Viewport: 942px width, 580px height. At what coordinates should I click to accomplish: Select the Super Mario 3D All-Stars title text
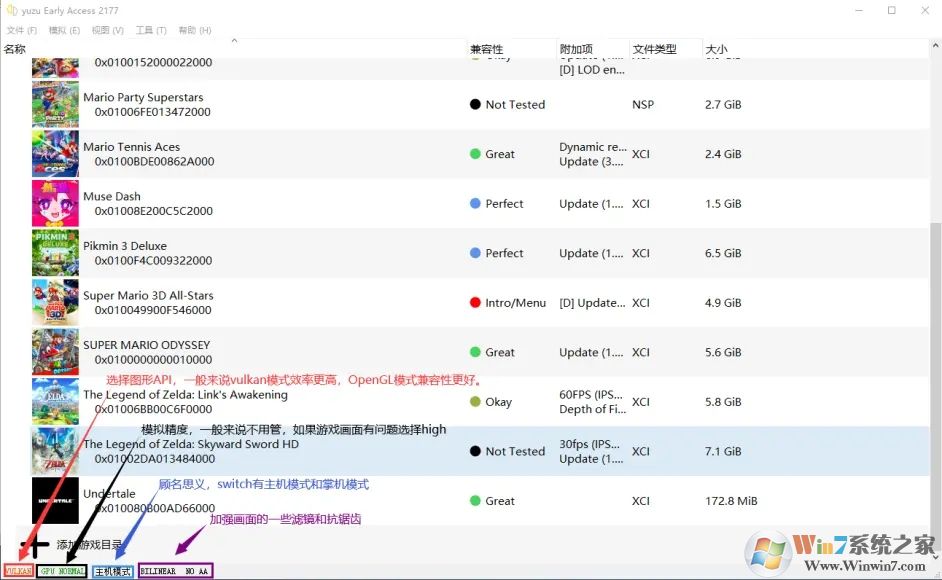[x=148, y=295]
